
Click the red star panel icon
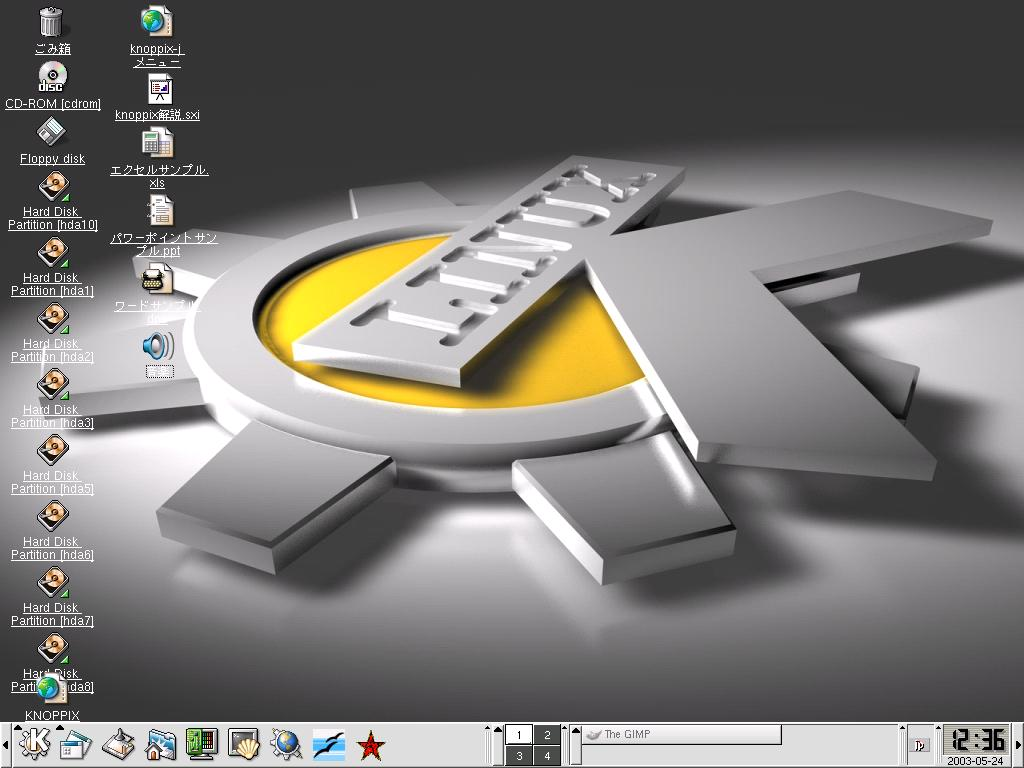coord(371,744)
